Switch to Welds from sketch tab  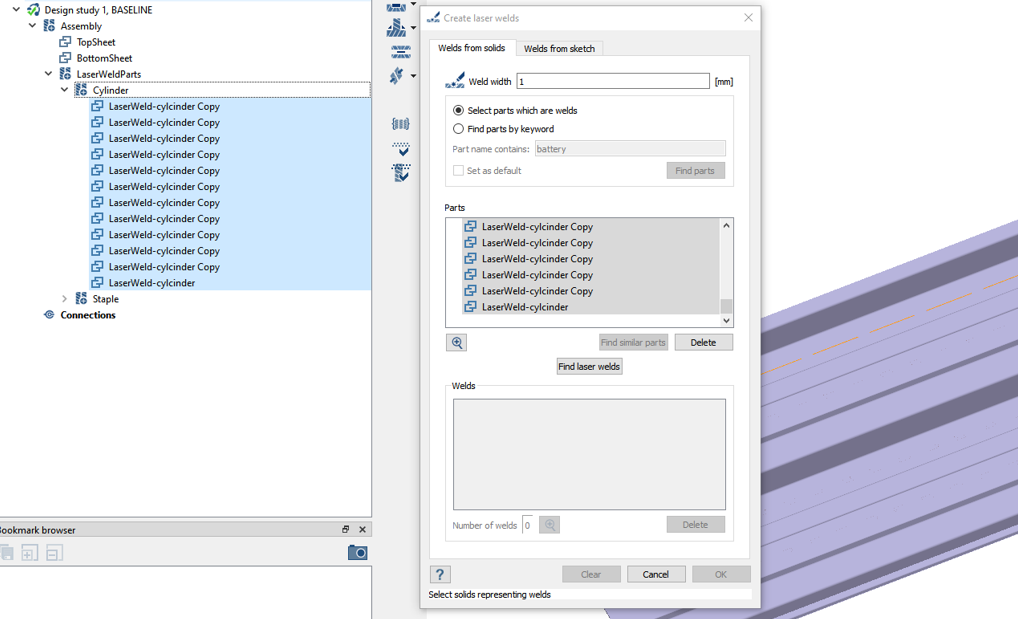(x=559, y=49)
